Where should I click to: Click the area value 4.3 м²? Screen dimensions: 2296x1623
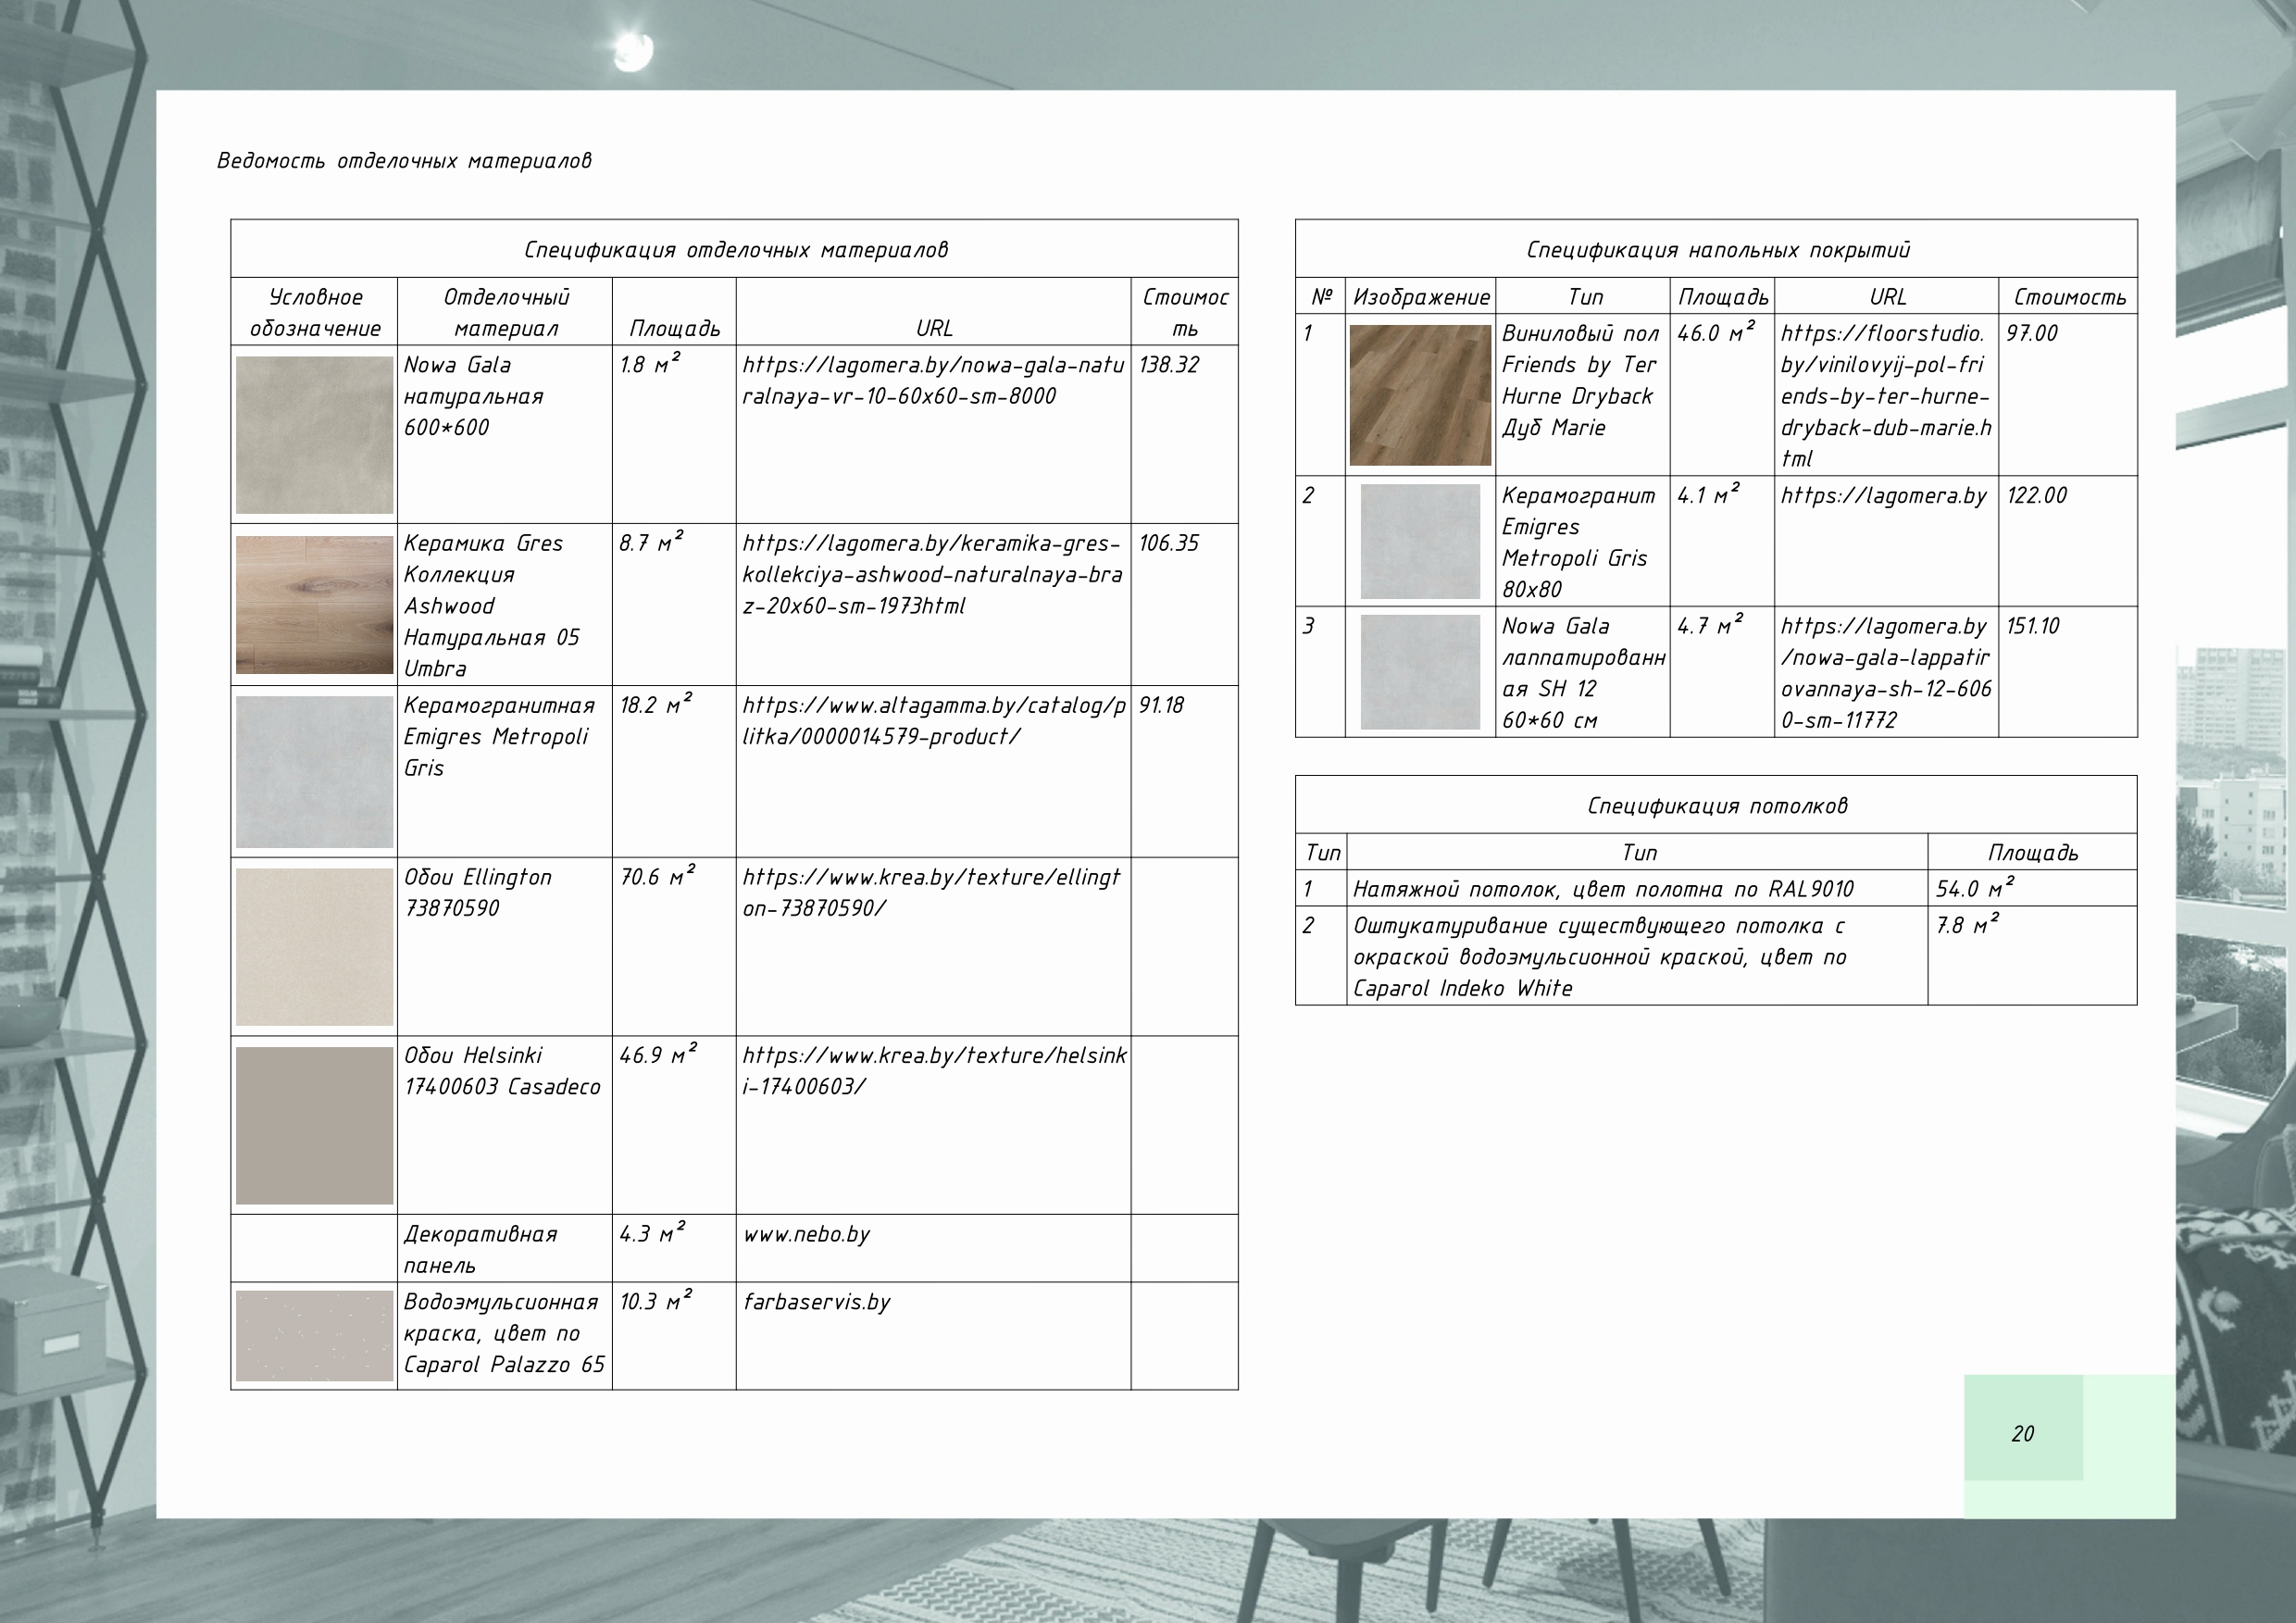[652, 1232]
